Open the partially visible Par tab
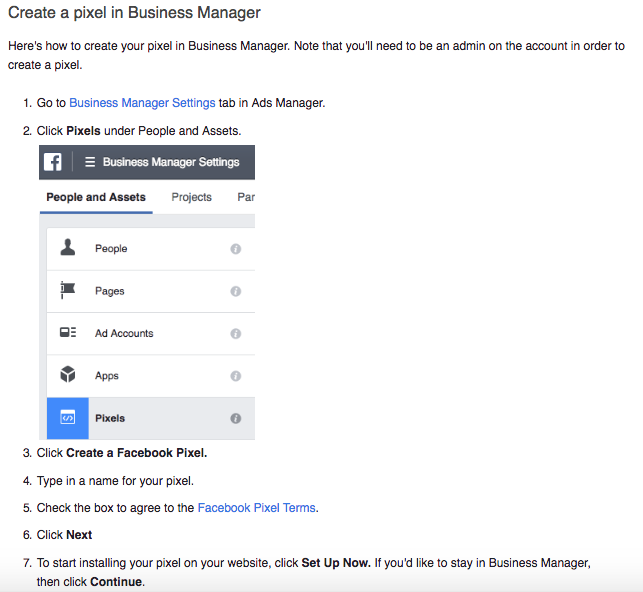Screen dimensions: 643x592 [x=246, y=197]
